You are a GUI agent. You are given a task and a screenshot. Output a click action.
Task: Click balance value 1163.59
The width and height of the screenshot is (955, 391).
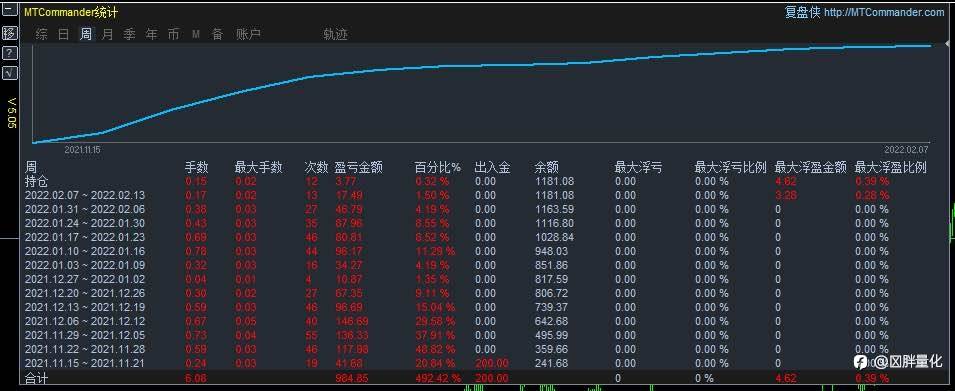(x=554, y=210)
